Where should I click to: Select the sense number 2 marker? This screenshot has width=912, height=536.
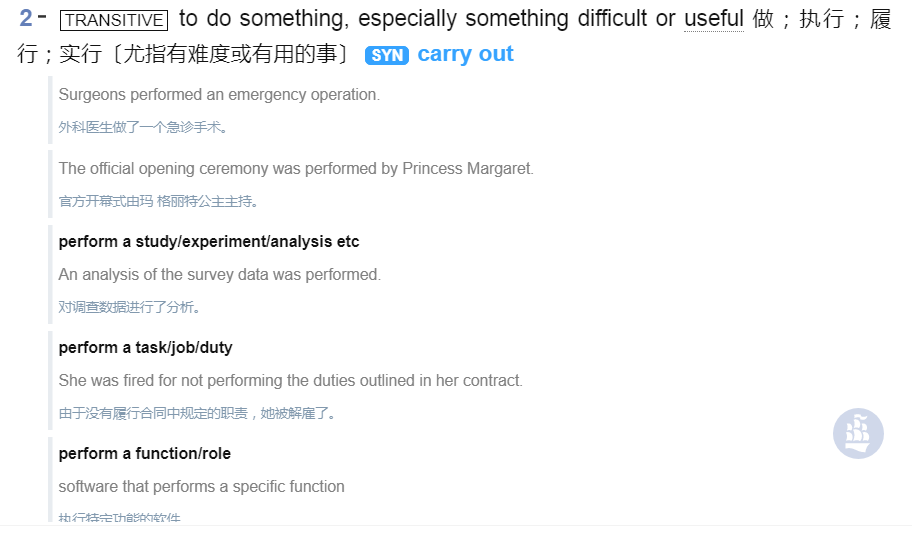(x=26, y=19)
